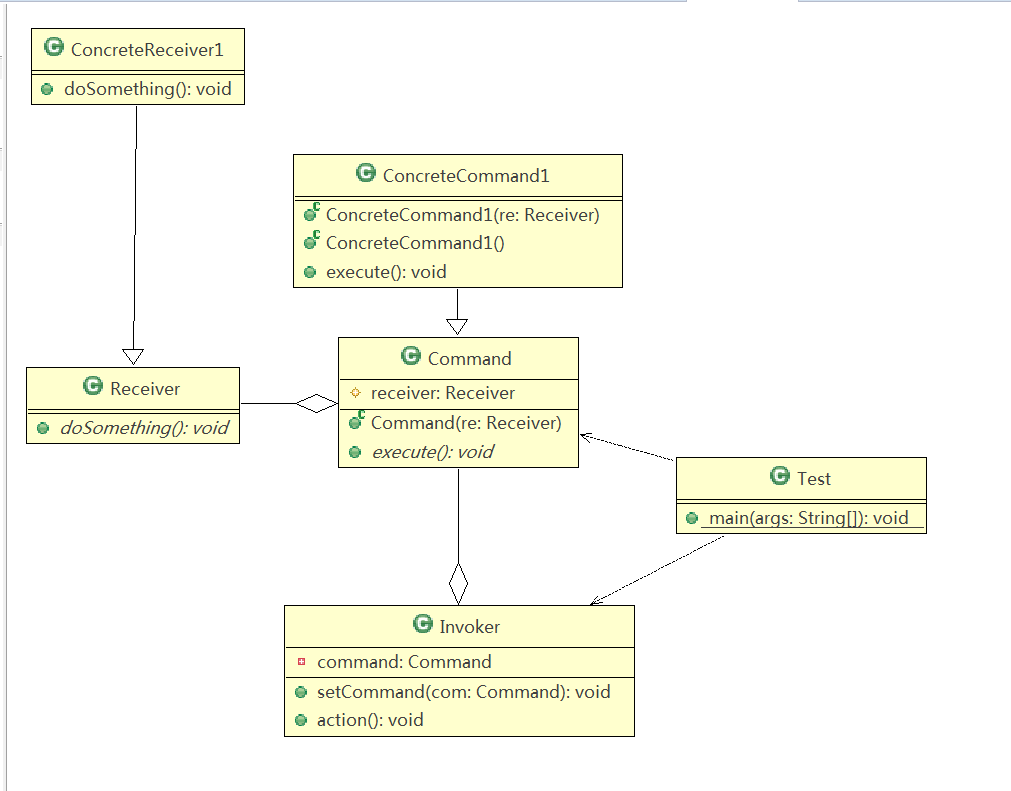
Task: Click the public icon beside main method
Action: coord(692,518)
